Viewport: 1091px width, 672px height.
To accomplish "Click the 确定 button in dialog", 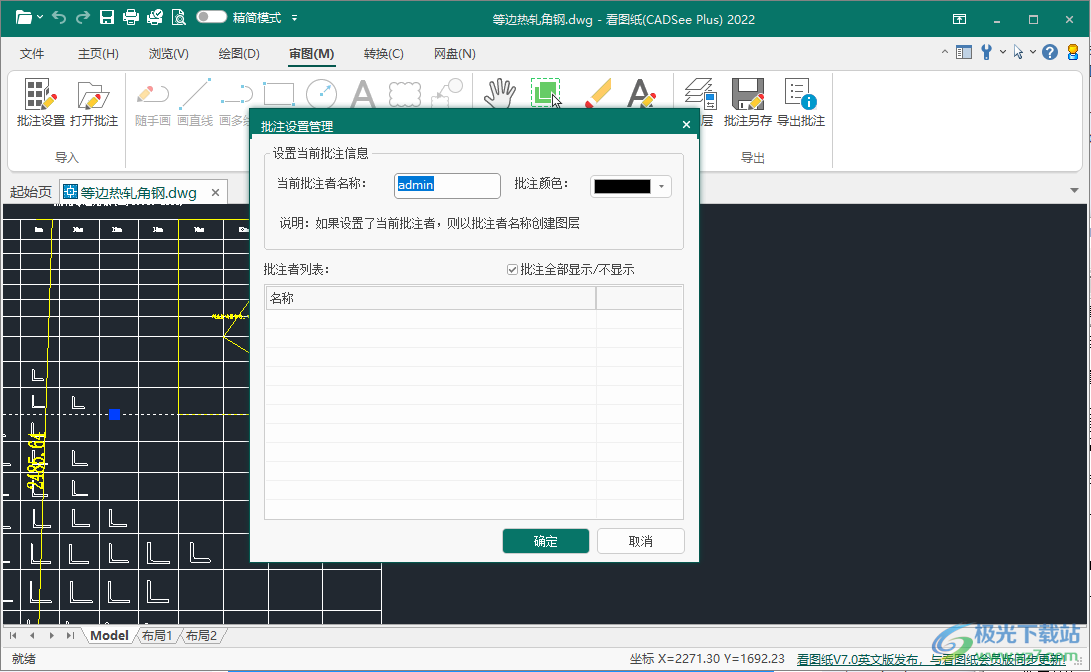I will pos(546,541).
